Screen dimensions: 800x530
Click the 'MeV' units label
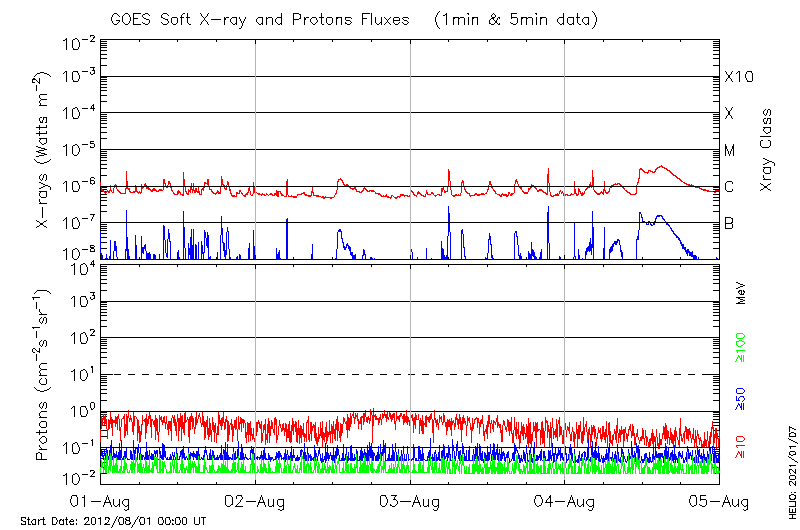(741, 294)
